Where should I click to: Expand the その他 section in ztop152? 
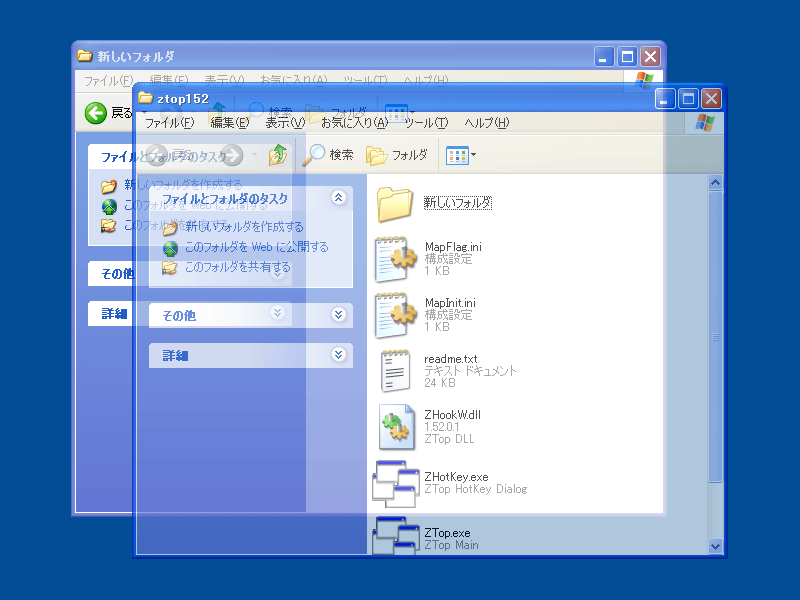339,314
